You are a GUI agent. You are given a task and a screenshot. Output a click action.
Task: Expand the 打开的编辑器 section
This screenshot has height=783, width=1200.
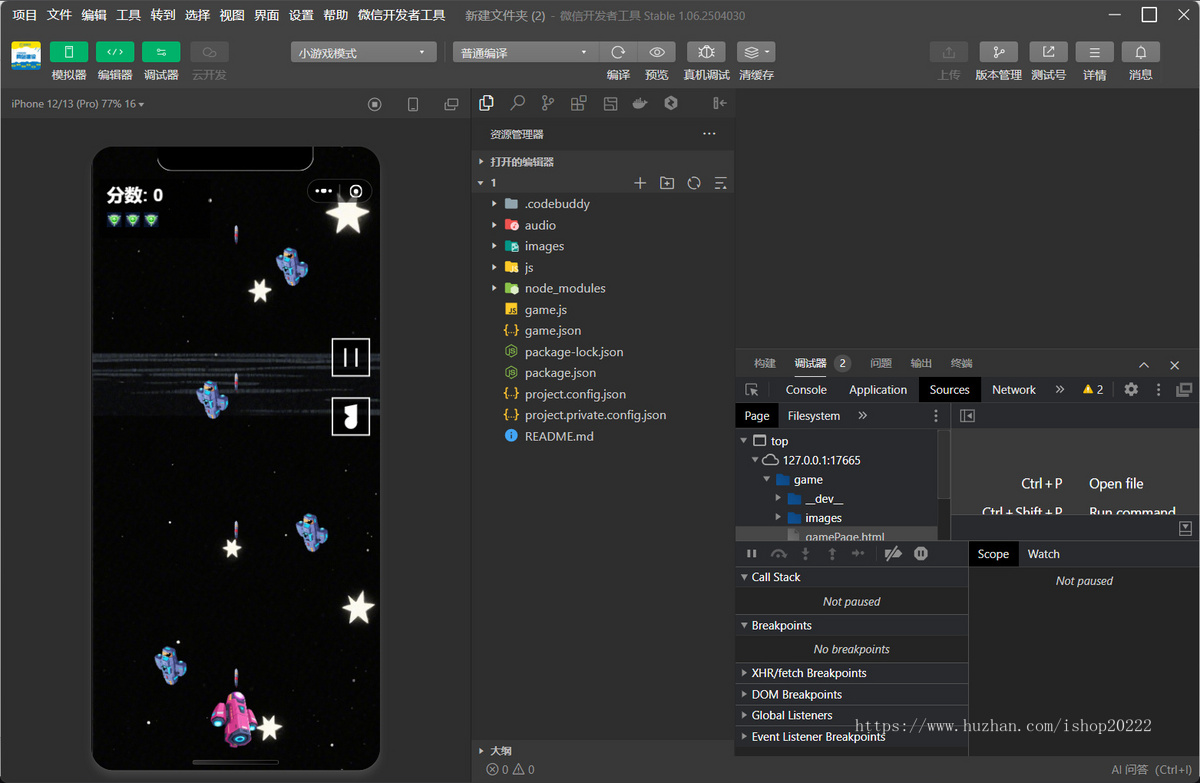(x=603, y=162)
